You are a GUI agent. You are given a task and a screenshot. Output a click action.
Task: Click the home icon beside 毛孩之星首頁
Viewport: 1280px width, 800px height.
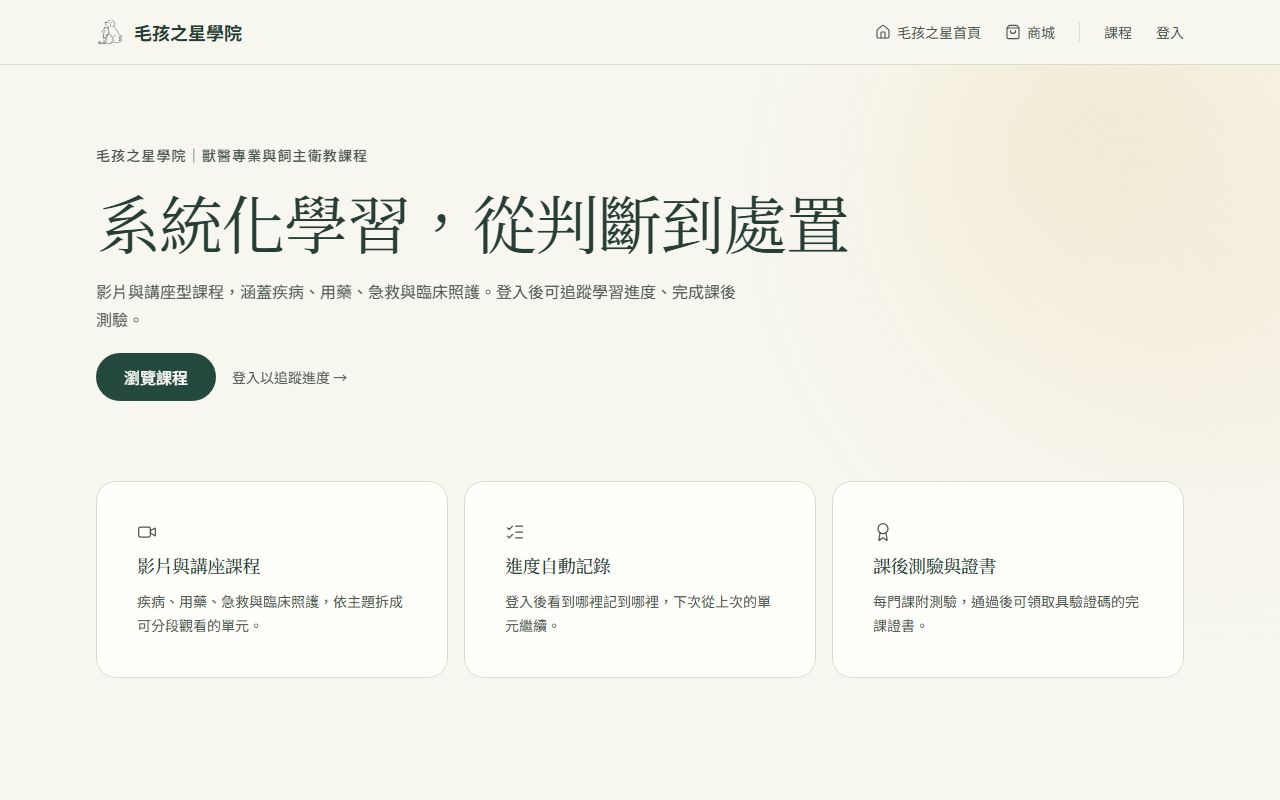[x=883, y=32]
